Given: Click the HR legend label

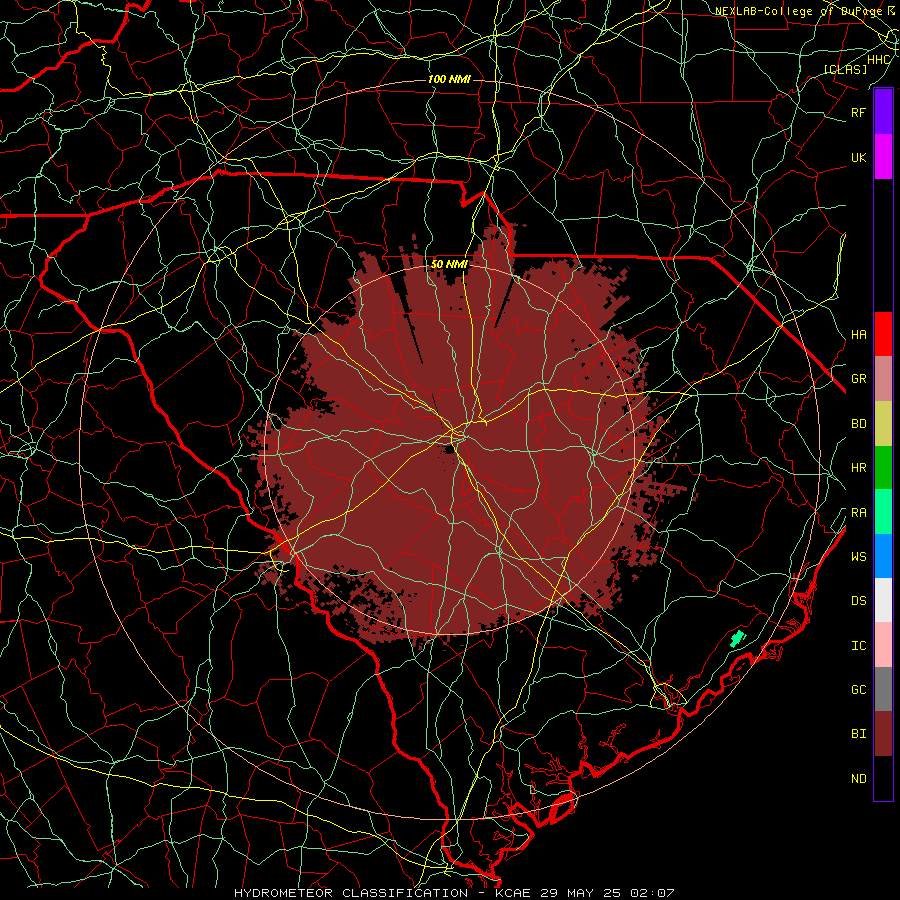Looking at the screenshot, I should pyautogui.click(x=858, y=468).
